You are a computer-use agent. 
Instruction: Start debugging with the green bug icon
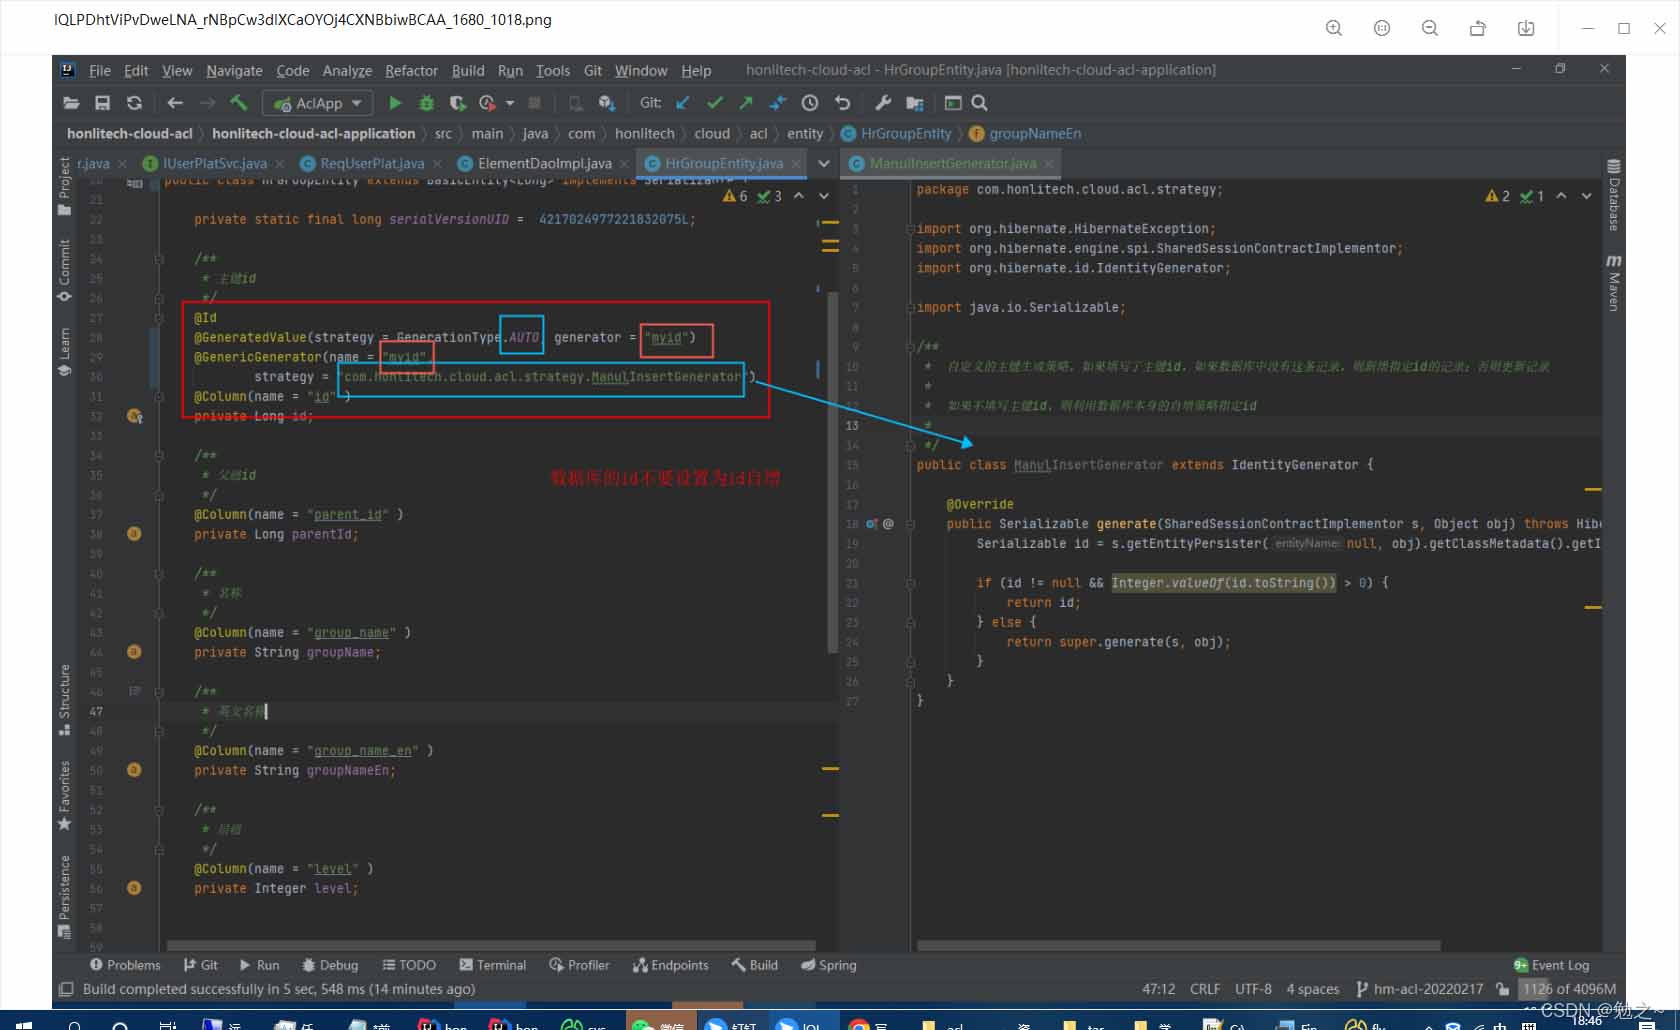pos(427,103)
